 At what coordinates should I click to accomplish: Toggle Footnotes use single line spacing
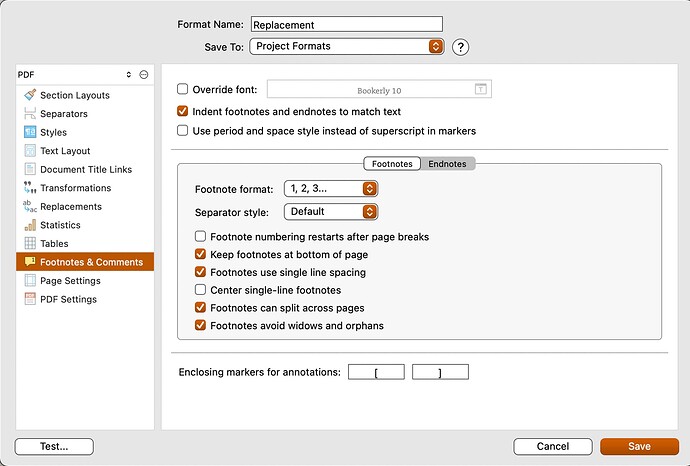click(200, 272)
